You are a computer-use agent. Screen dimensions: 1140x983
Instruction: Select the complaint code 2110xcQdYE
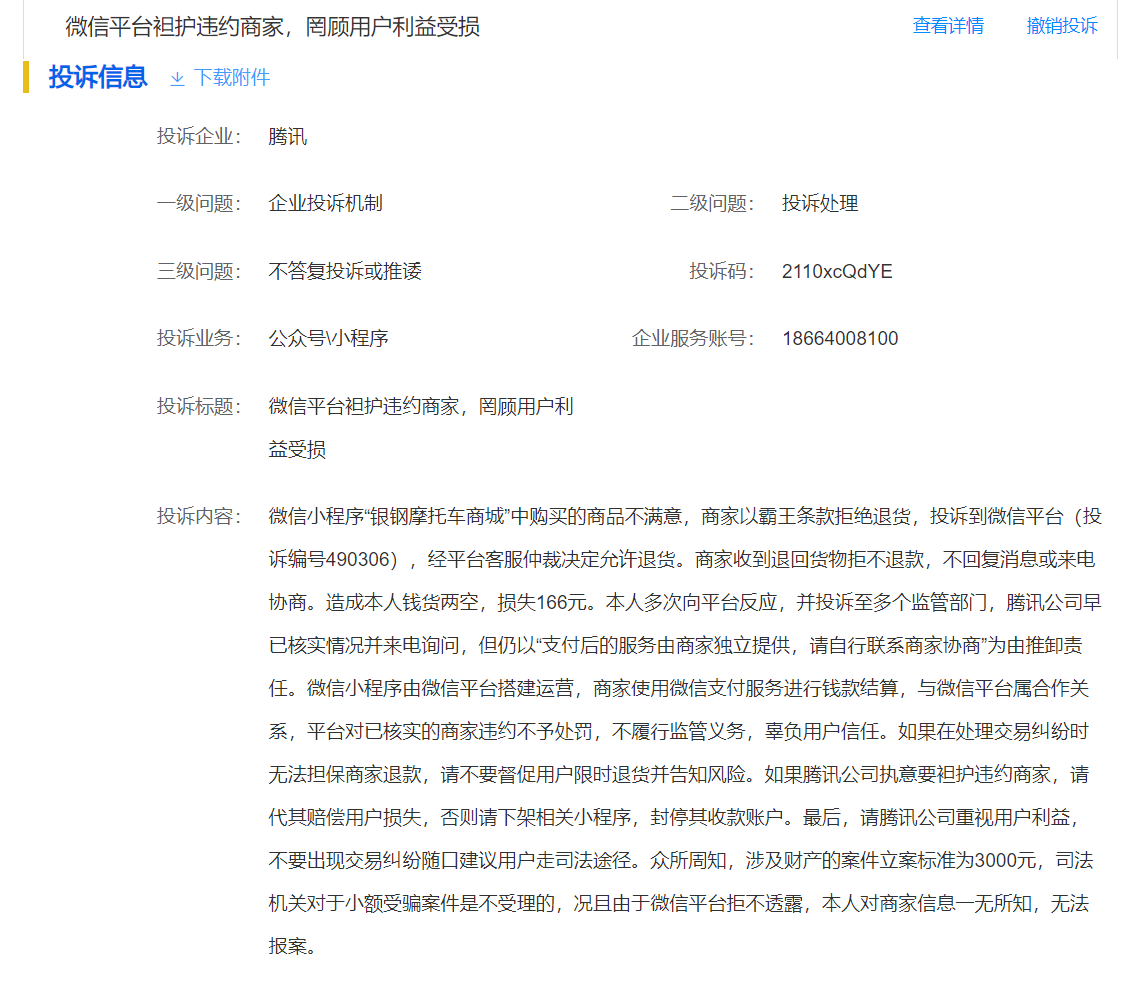[x=837, y=271]
